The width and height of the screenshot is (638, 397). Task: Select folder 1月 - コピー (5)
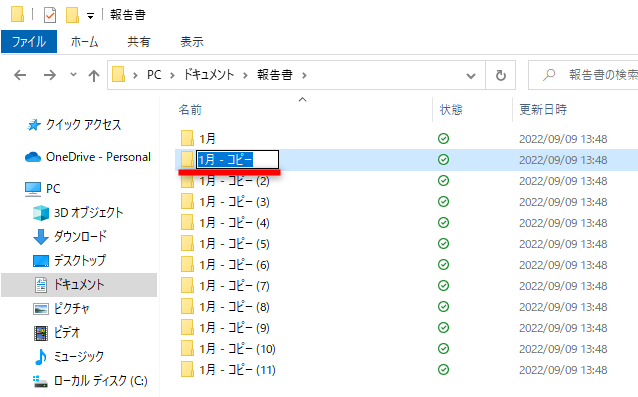point(234,244)
